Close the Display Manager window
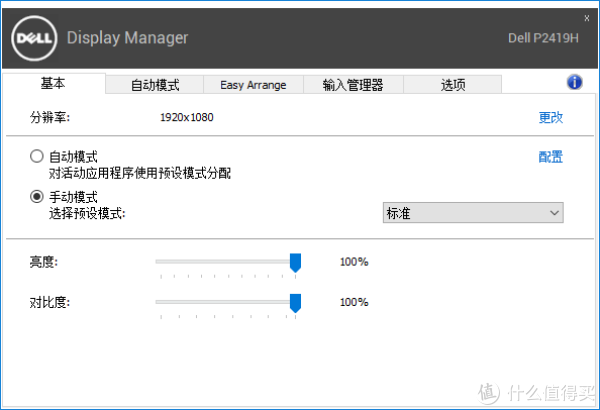 tap(587, 18)
